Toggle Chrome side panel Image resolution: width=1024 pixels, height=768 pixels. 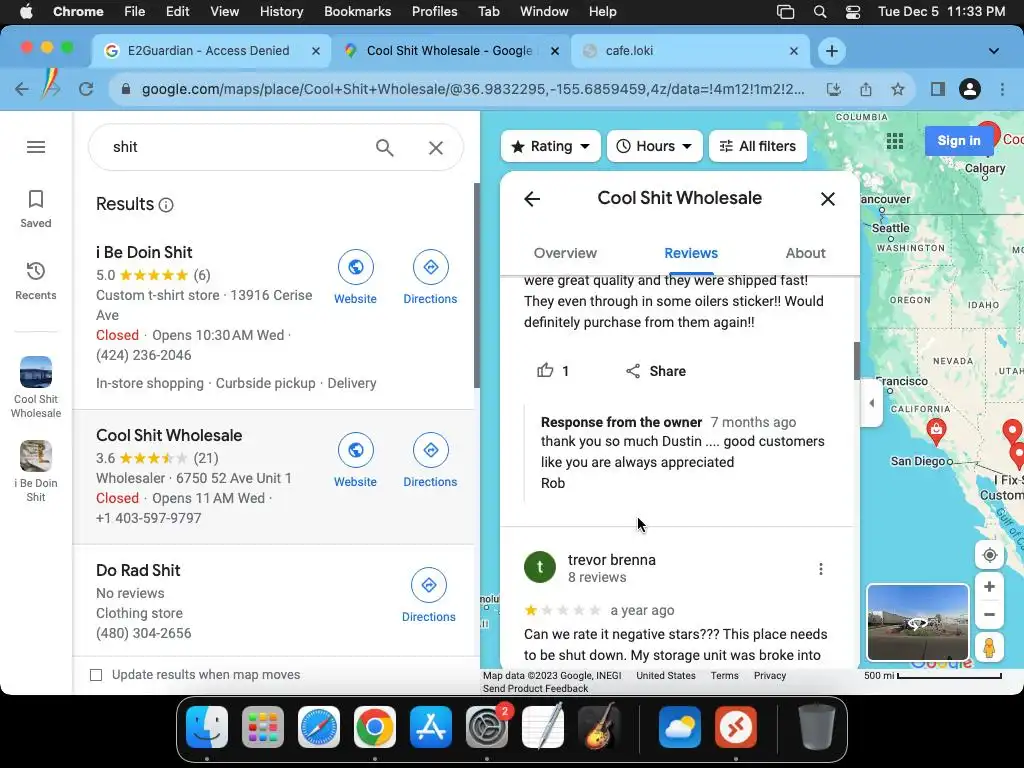[938, 89]
